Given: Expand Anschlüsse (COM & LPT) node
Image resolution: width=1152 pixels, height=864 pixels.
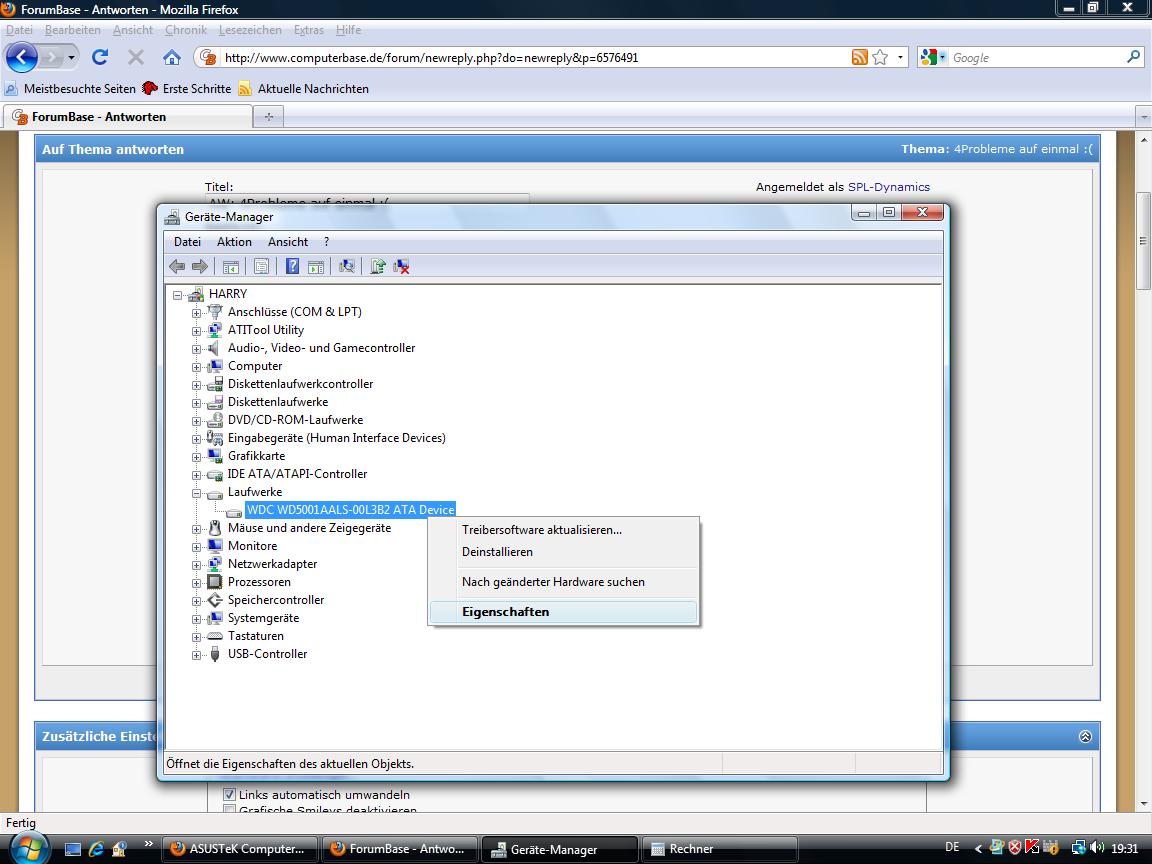Looking at the screenshot, I should coord(196,313).
